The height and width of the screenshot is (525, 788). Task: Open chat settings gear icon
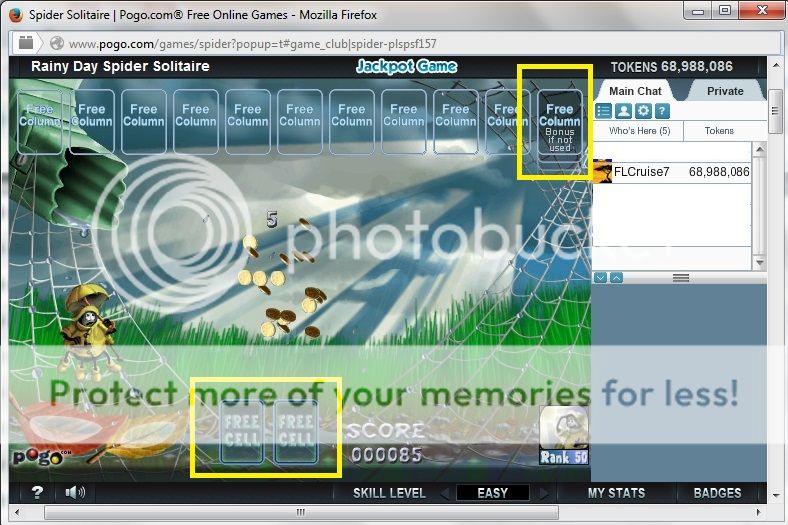pos(643,111)
